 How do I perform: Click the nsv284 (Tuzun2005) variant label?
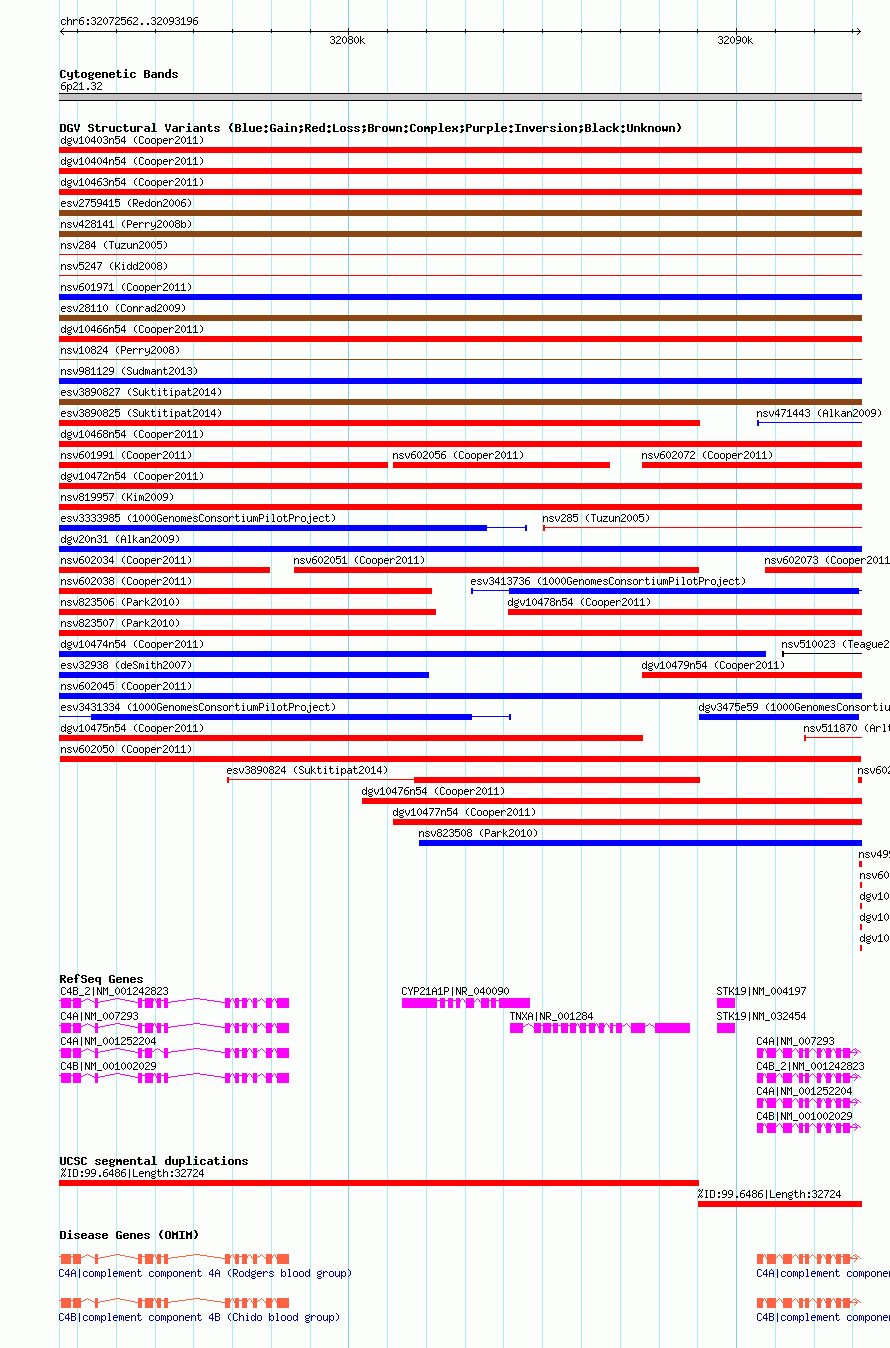click(114, 245)
